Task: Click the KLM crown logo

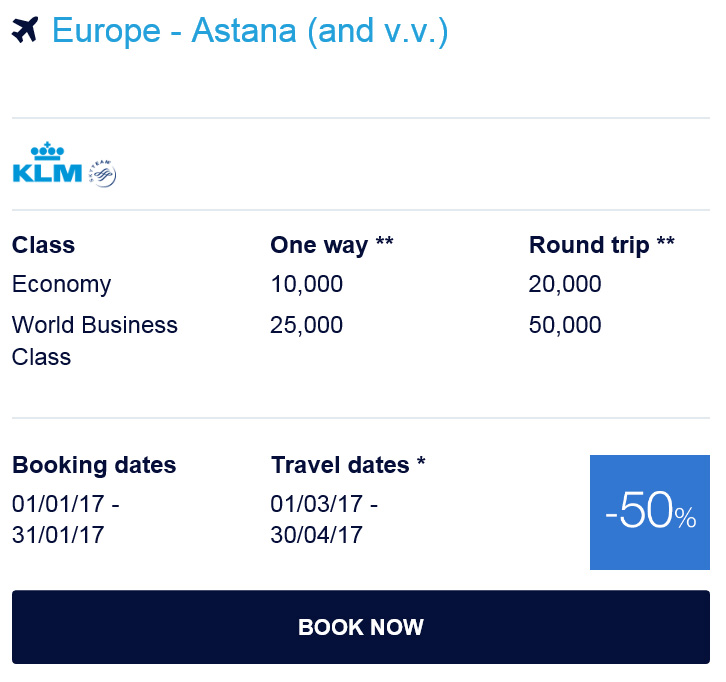Action: click(x=47, y=164)
